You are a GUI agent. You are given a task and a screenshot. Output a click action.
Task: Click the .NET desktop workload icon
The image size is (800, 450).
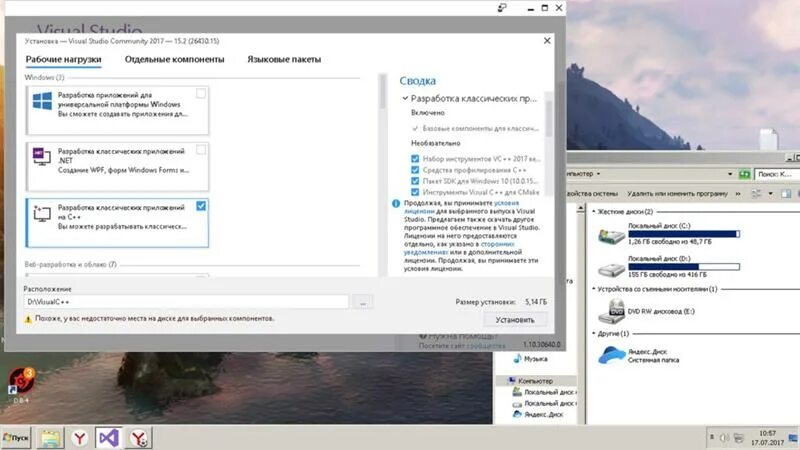click(x=42, y=156)
